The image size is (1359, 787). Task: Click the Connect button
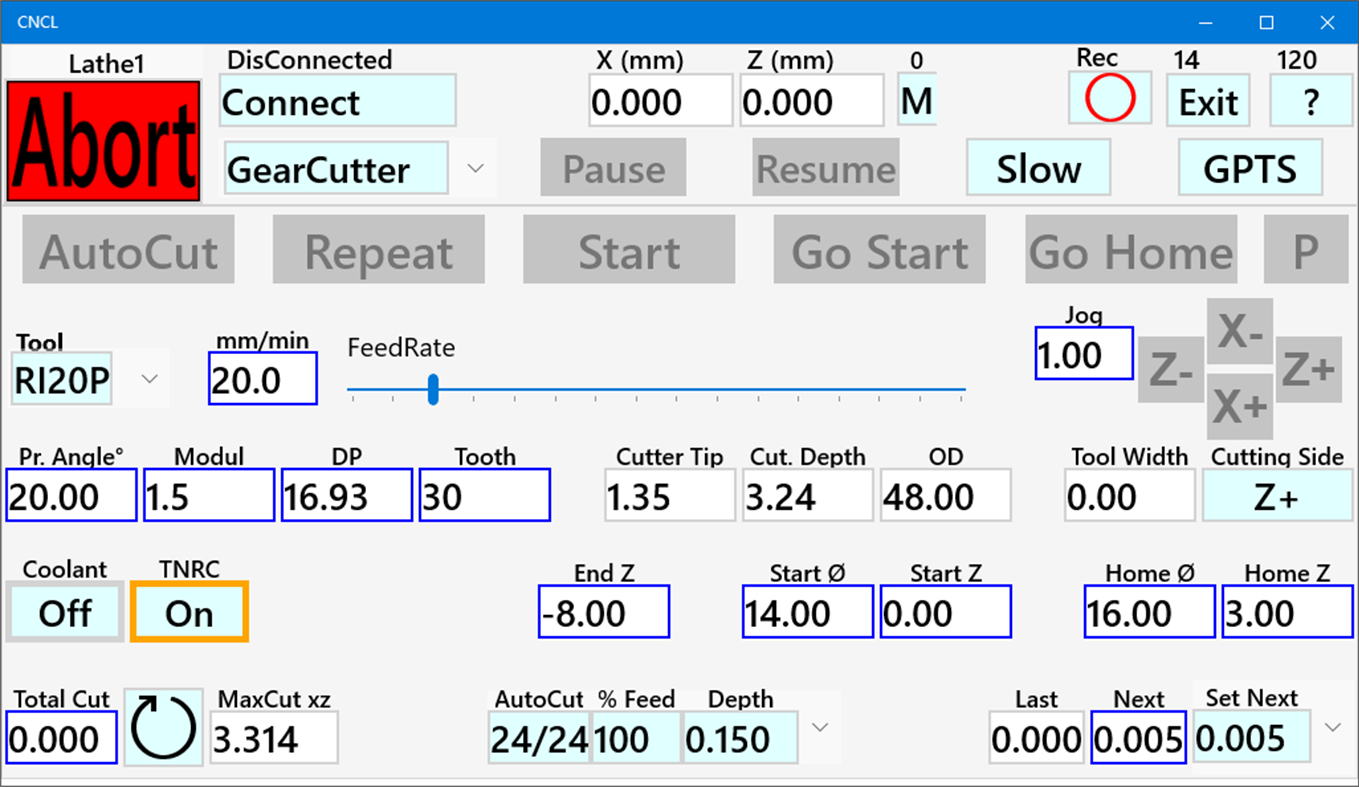pos(337,101)
